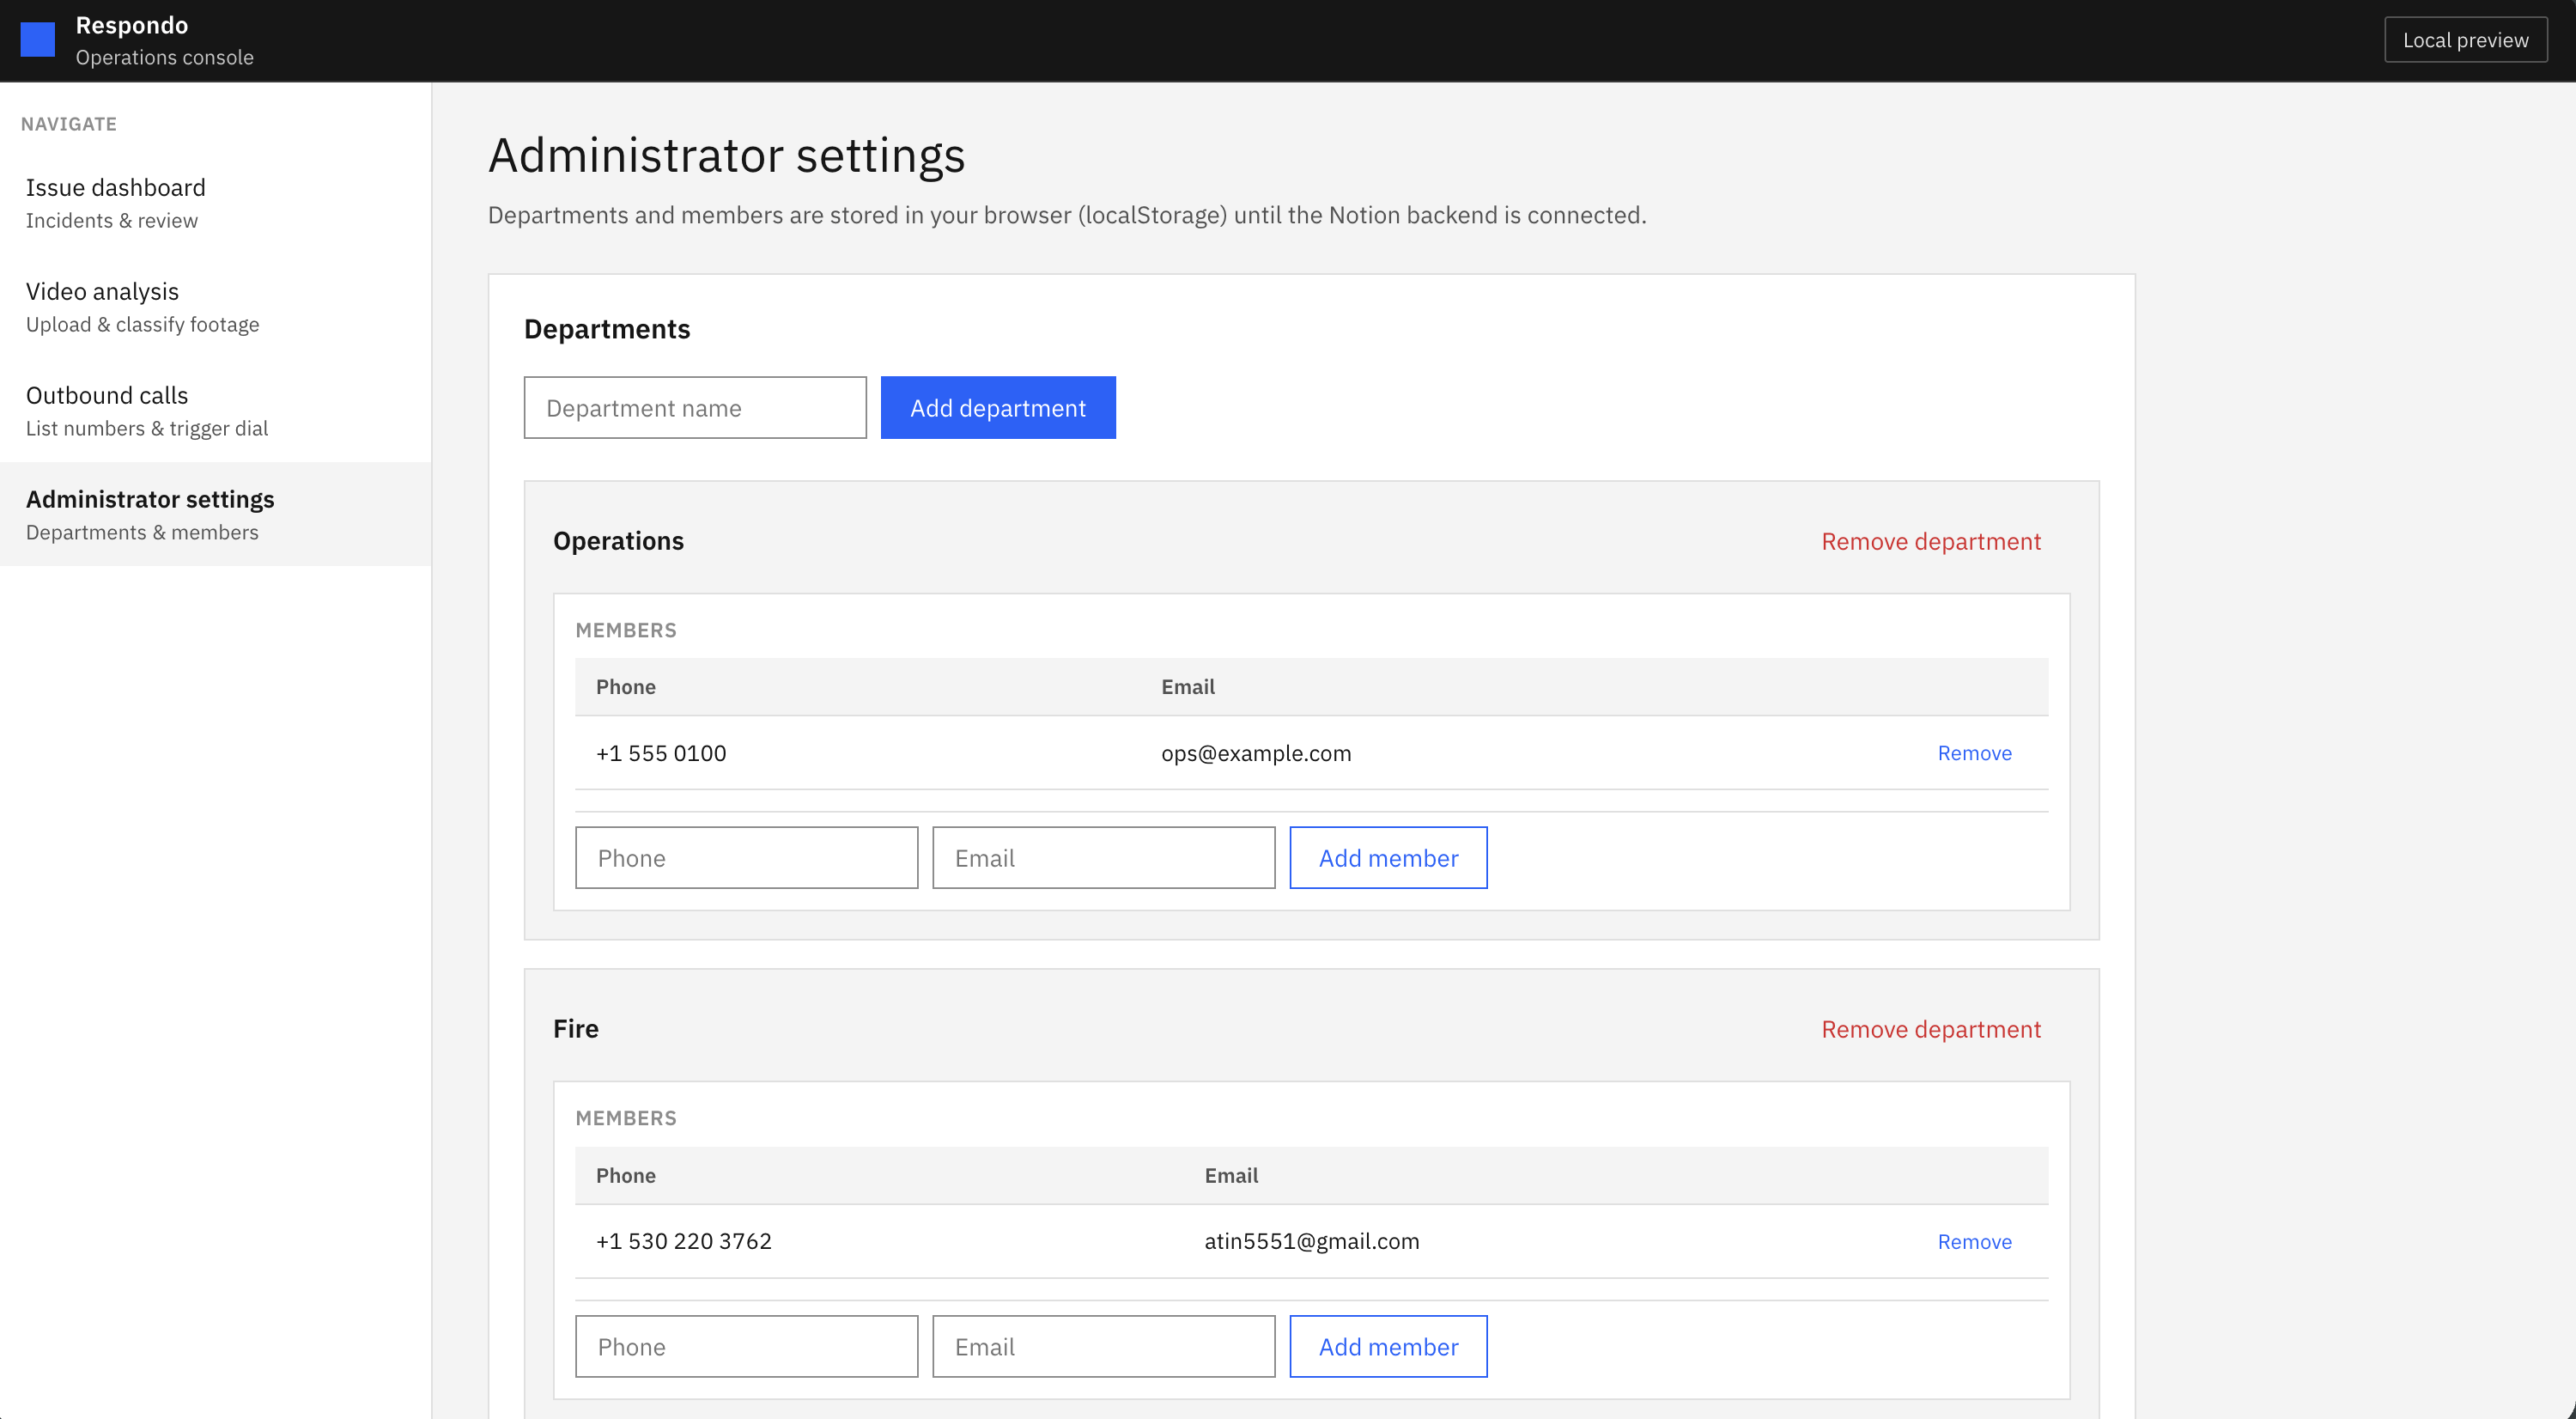The width and height of the screenshot is (2576, 1419).
Task: Click Phone field under Fire members
Action: click(x=746, y=1346)
